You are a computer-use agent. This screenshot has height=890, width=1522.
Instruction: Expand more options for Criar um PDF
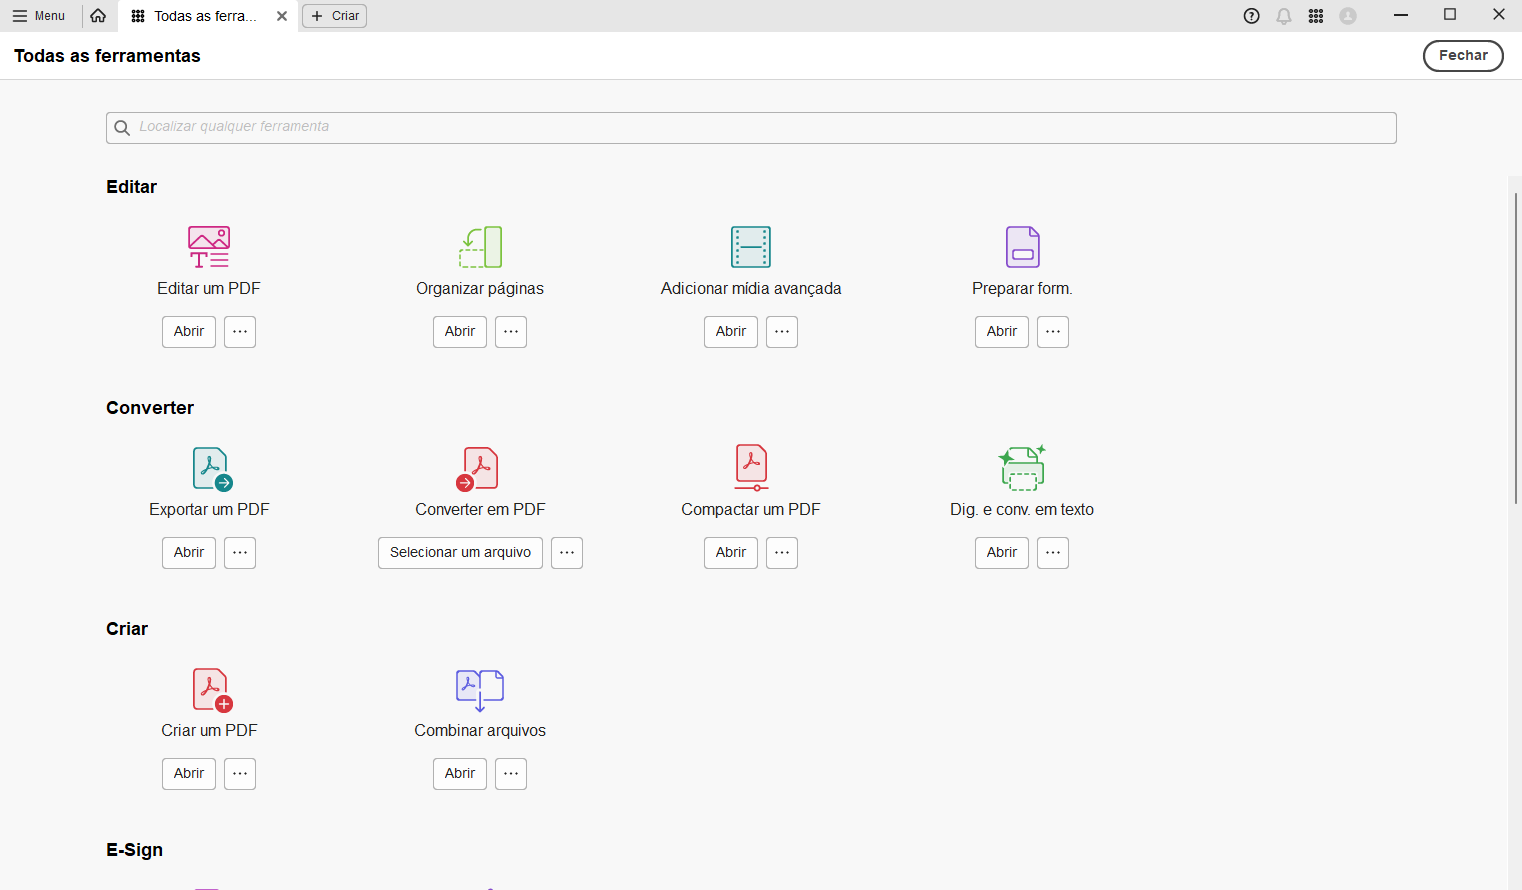(240, 774)
